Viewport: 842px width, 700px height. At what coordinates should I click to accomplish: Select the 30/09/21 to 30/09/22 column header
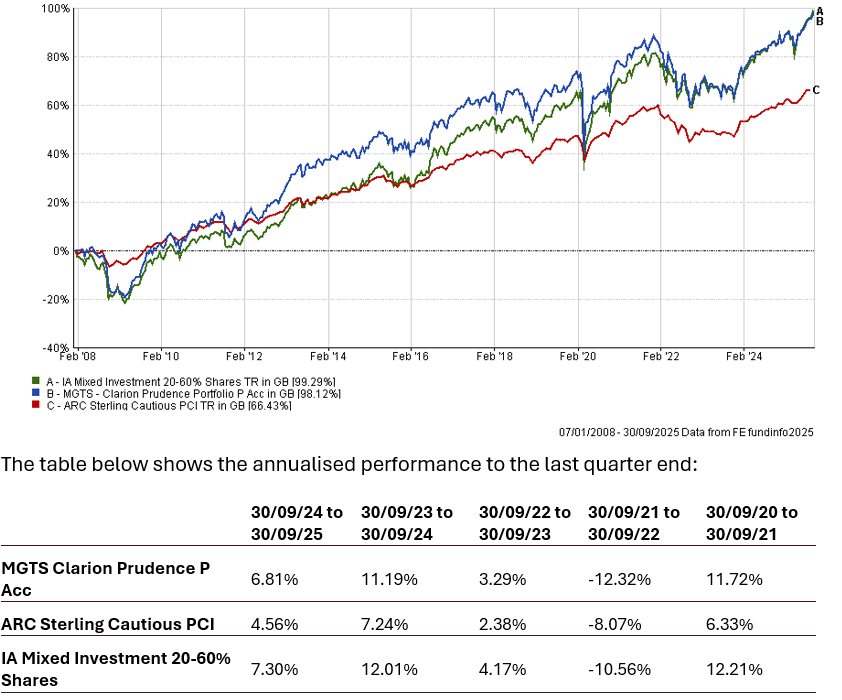click(635, 522)
